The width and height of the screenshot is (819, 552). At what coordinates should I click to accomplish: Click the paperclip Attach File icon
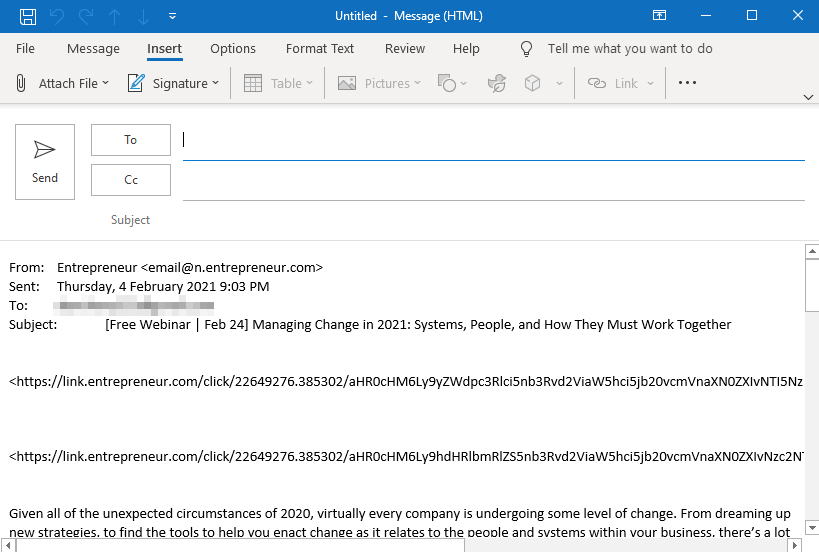point(20,83)
